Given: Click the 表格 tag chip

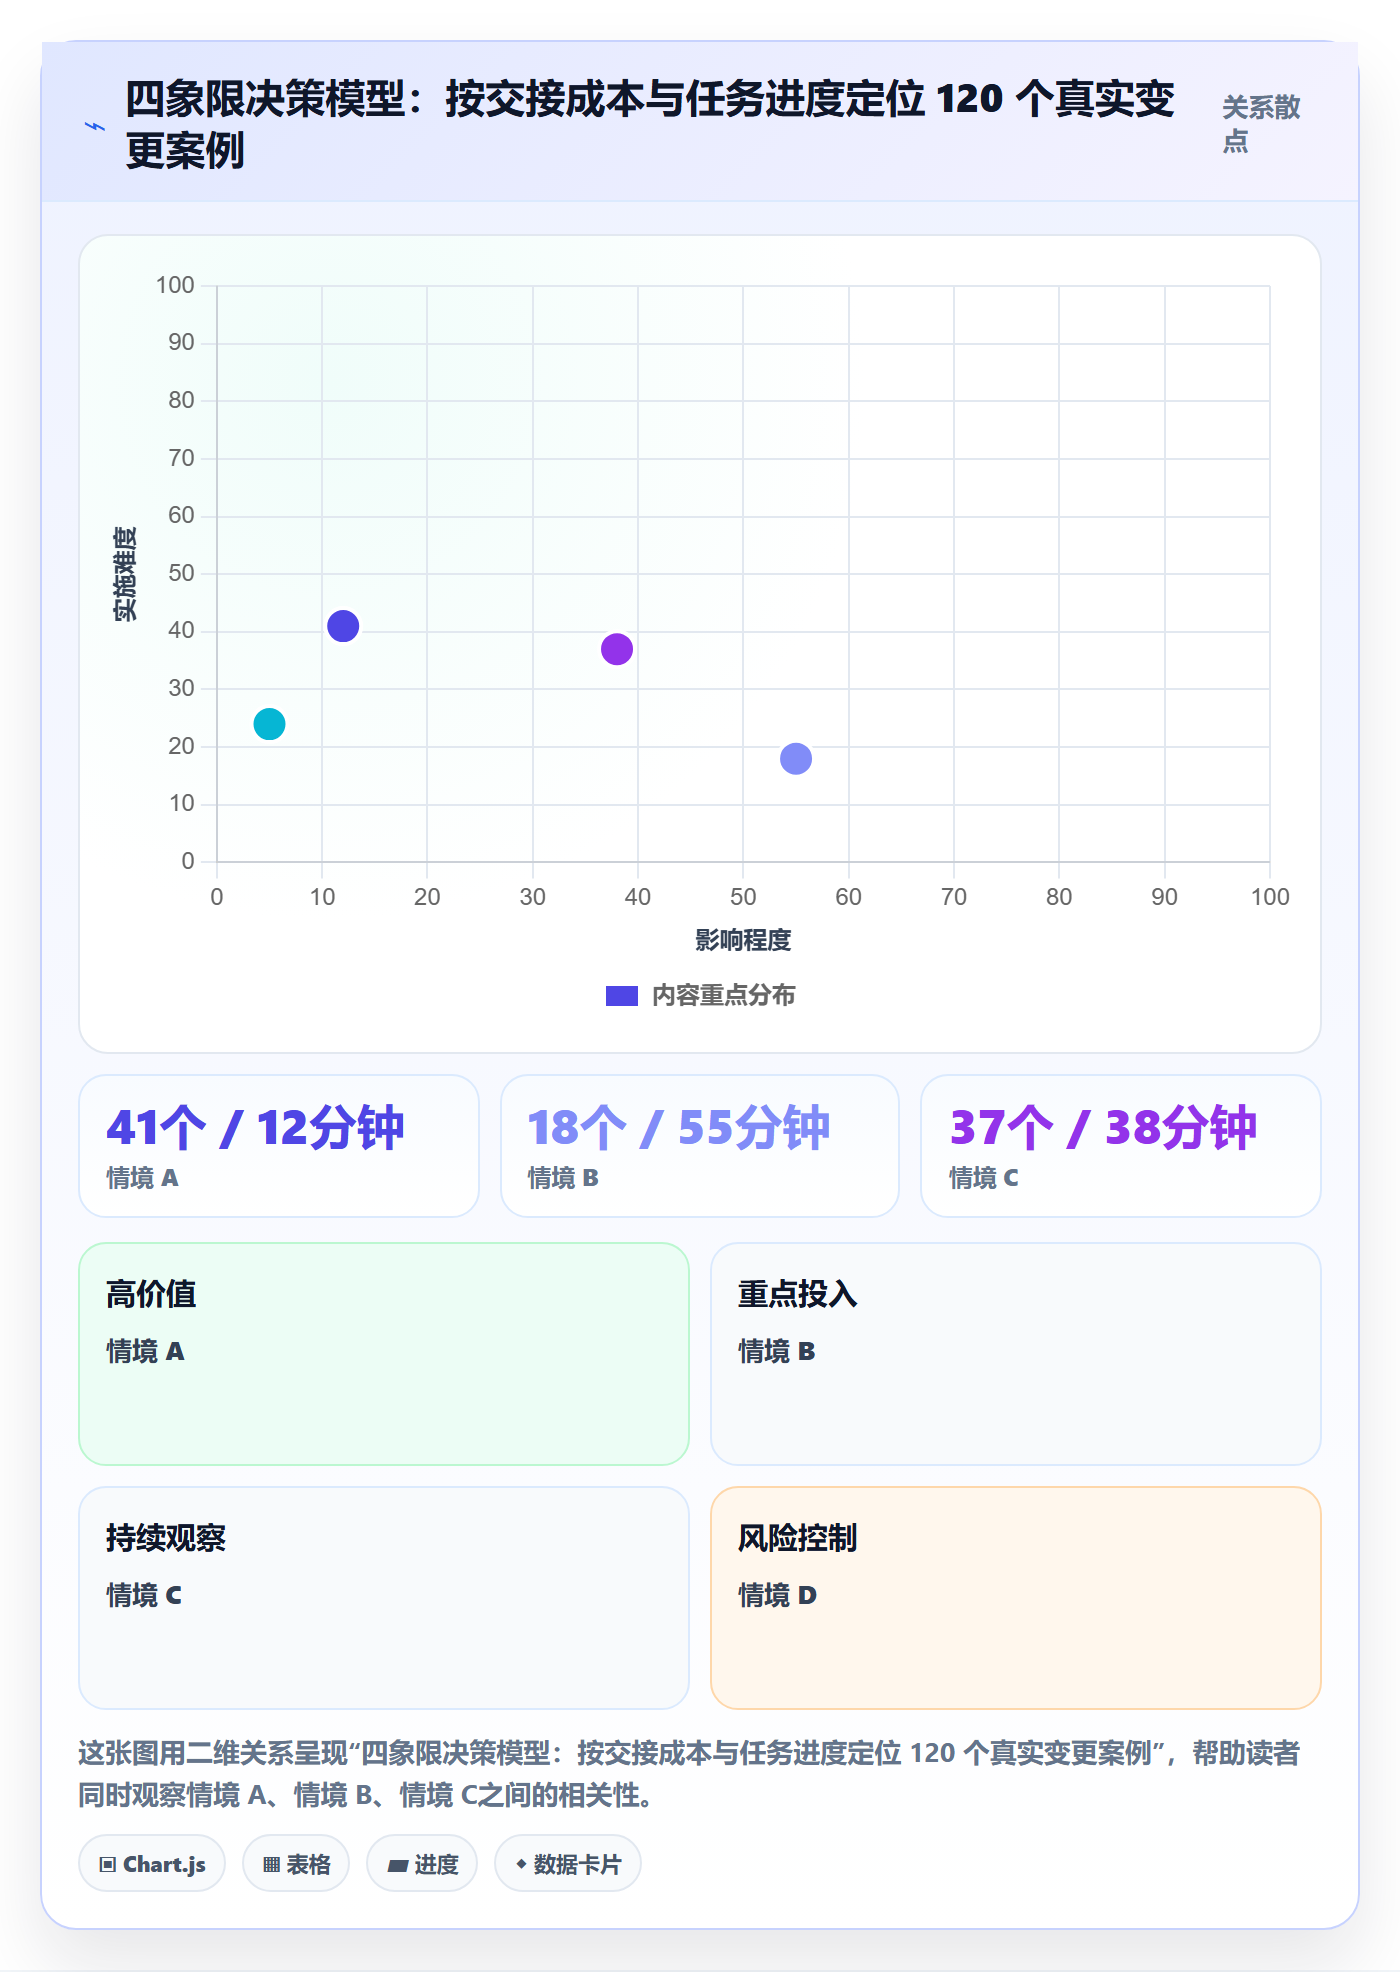Looking at the screenshot, I should (x=296, y=1864).
